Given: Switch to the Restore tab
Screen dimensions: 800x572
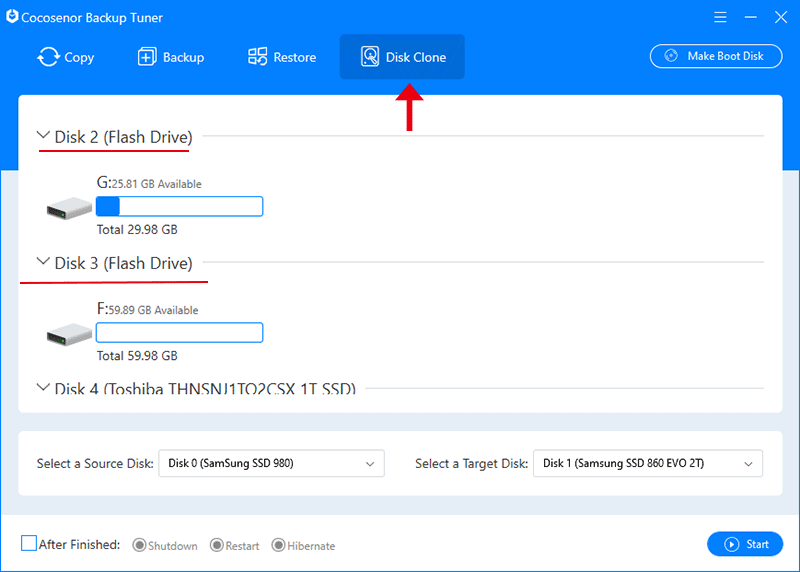Looking at the screenshot, I should pos(282,57).
